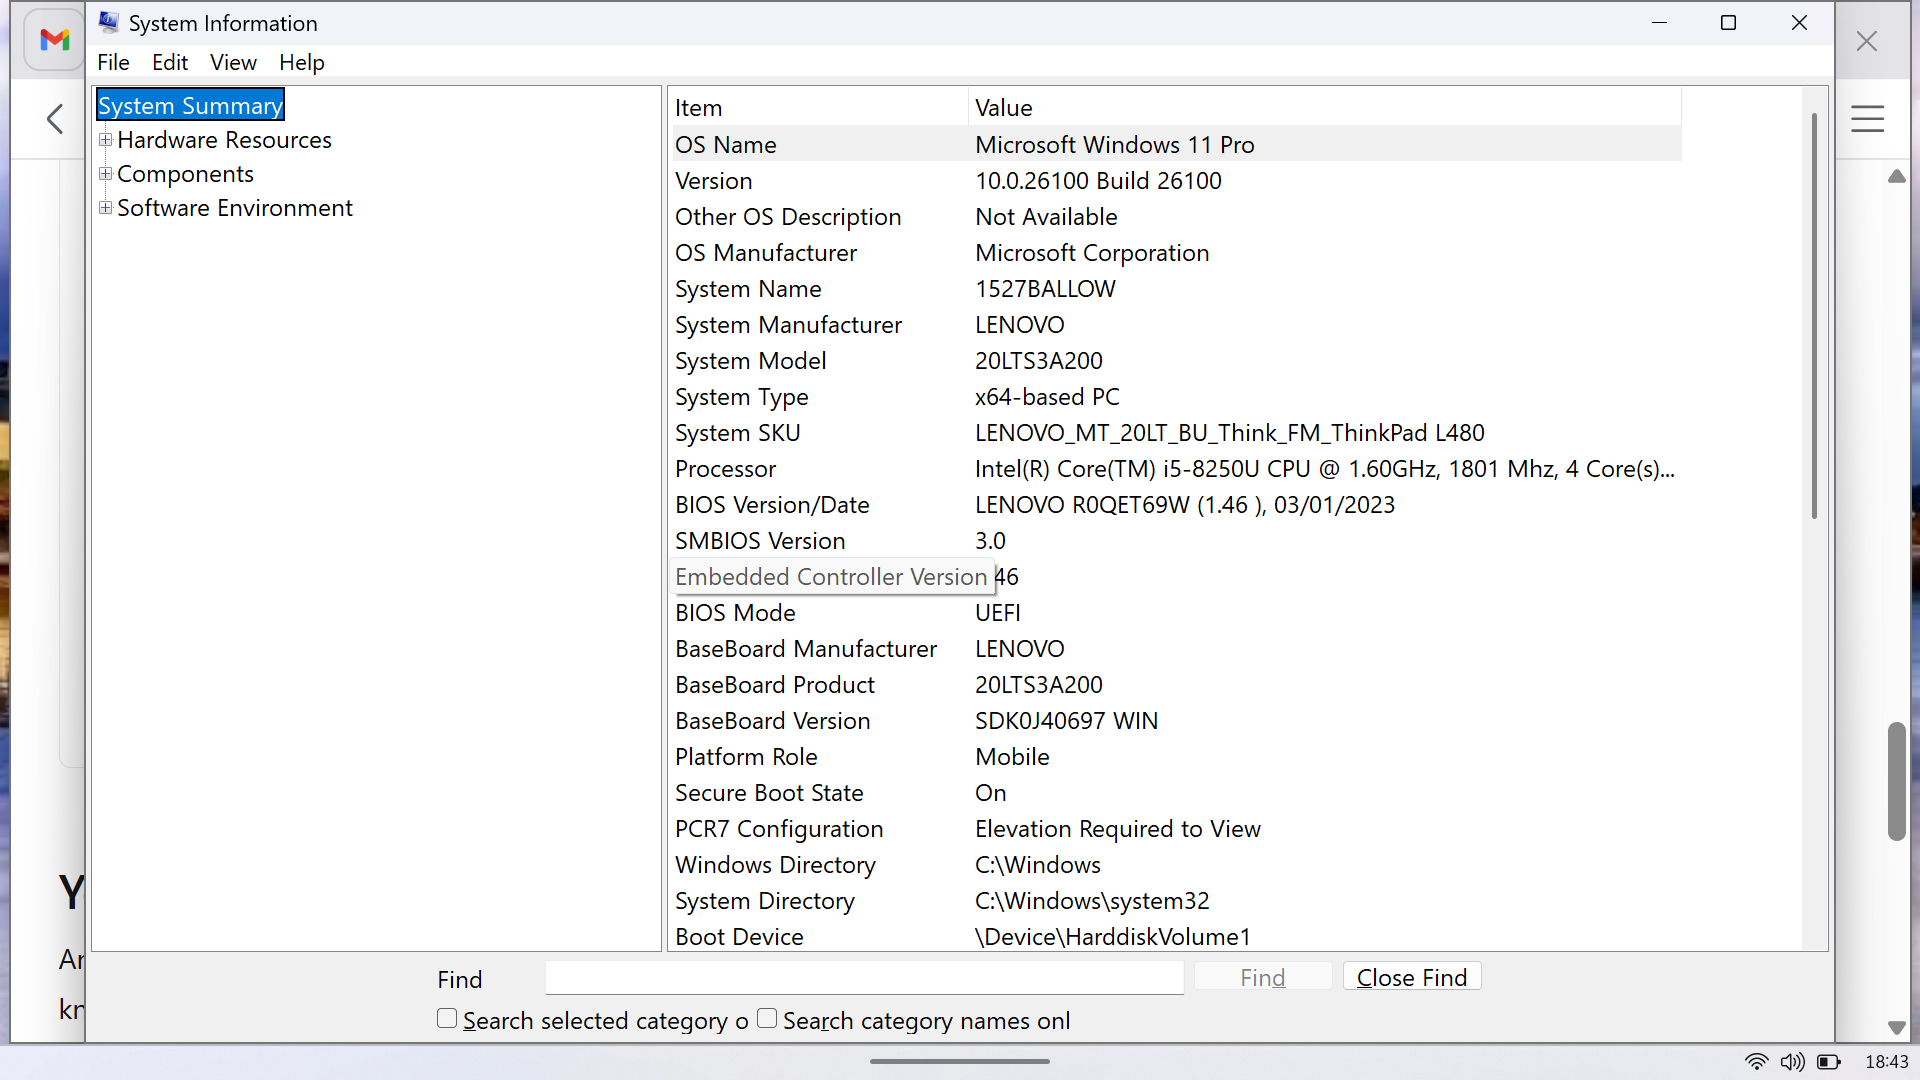
Task: Click the battery status icon
Action: pos(1829,1062)
